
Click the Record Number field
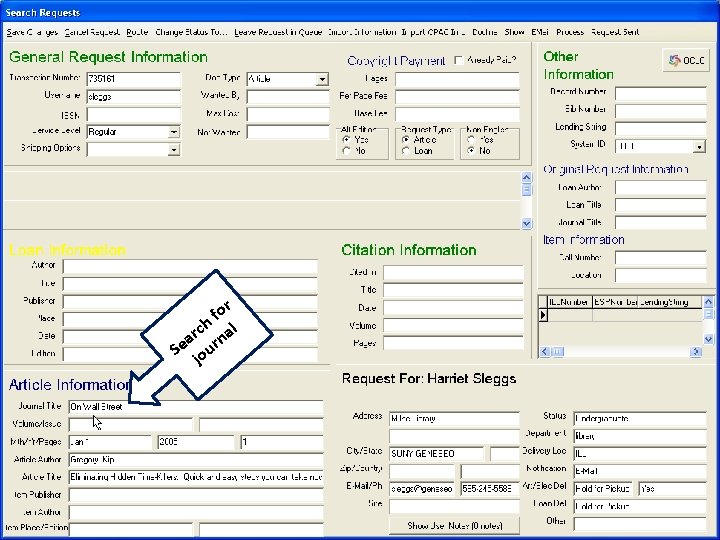pyautogui.click(x=661, y=94)
